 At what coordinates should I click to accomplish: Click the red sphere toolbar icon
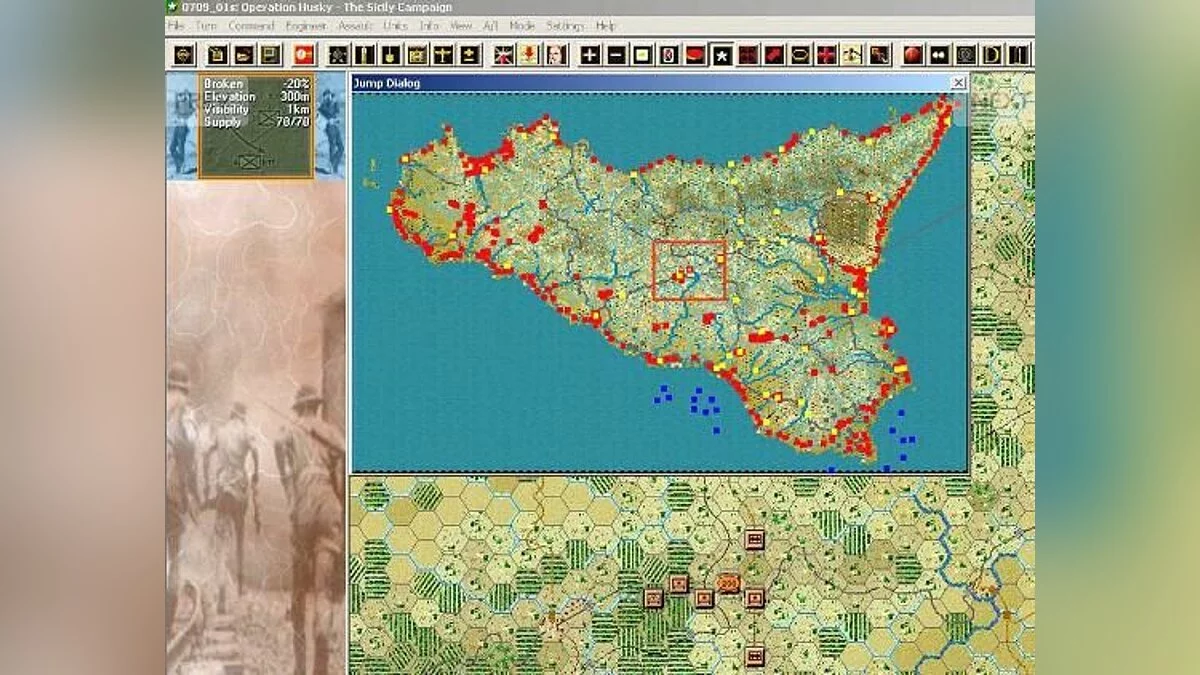[x=913, y=54]
